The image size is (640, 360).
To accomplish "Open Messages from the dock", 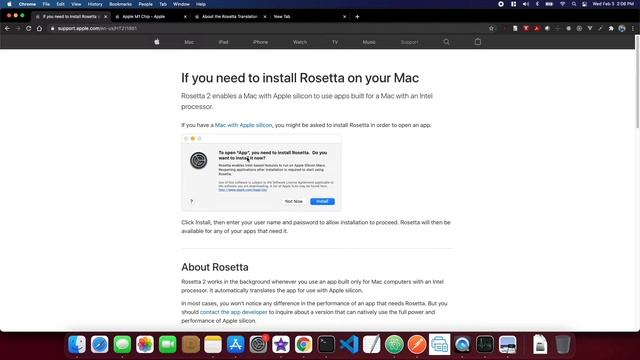I will [122, 344].
